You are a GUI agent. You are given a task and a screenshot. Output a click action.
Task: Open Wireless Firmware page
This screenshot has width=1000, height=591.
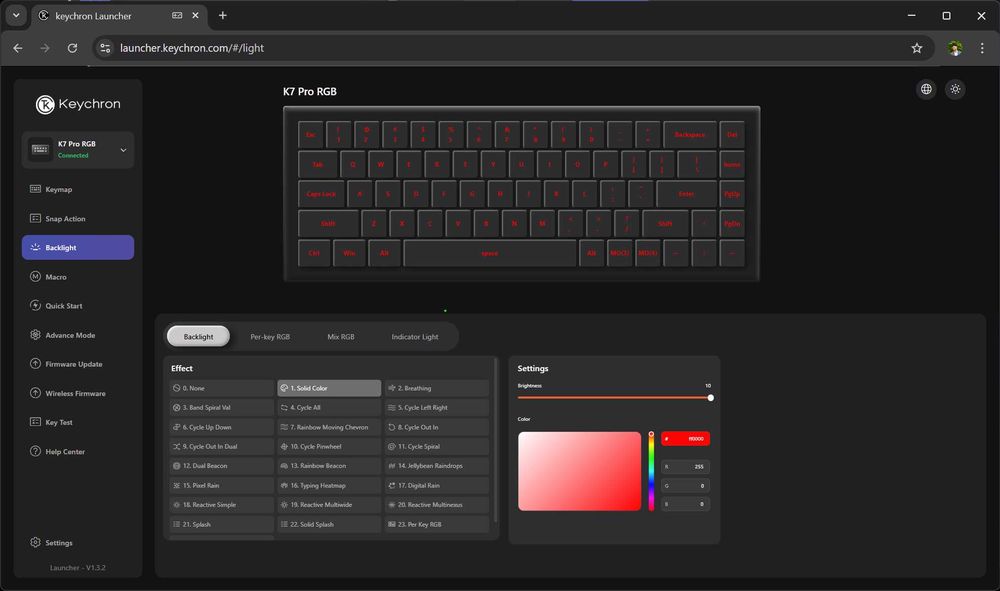click(78, 393)
